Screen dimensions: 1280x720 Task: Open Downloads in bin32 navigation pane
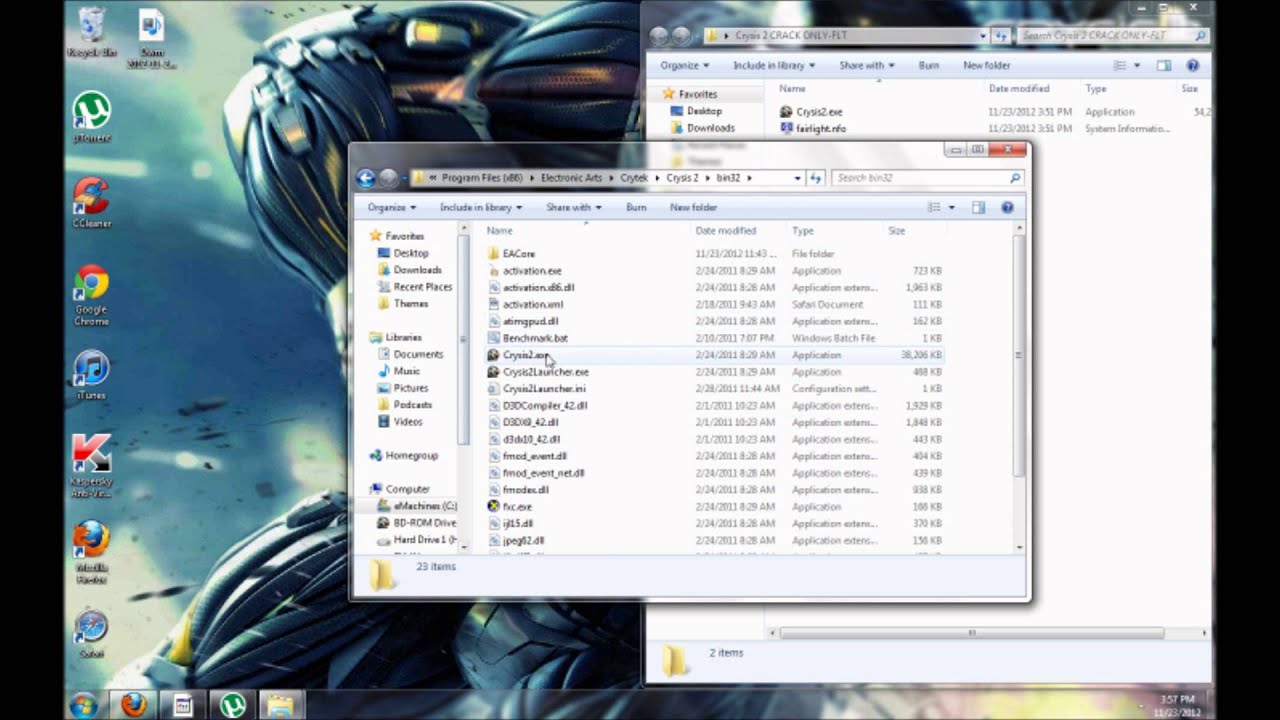pos(417,270)
